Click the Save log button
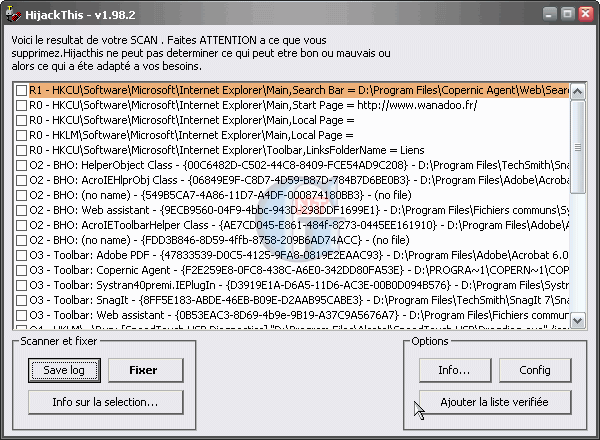The image size is (600, 440). [x=64, y=370]
